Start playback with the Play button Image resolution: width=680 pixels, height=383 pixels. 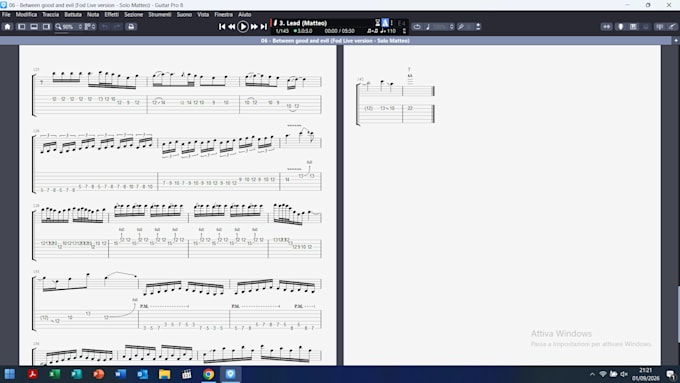click(x=243, y=26)
